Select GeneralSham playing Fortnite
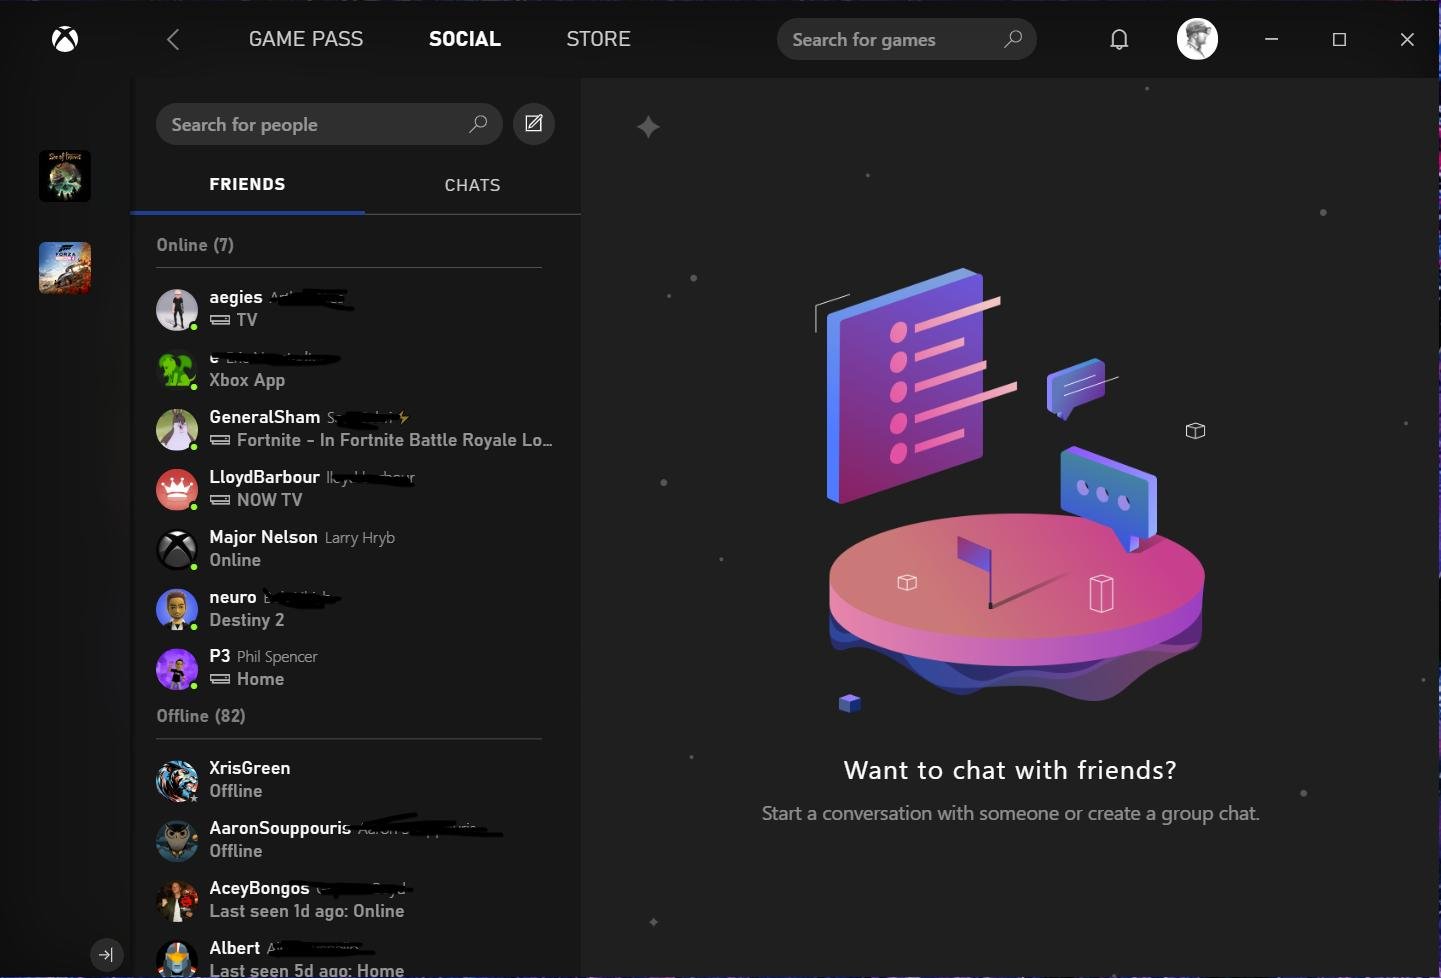Image resolution: width=1441 pixels, height=978 pixels. (x=355, y=429)
